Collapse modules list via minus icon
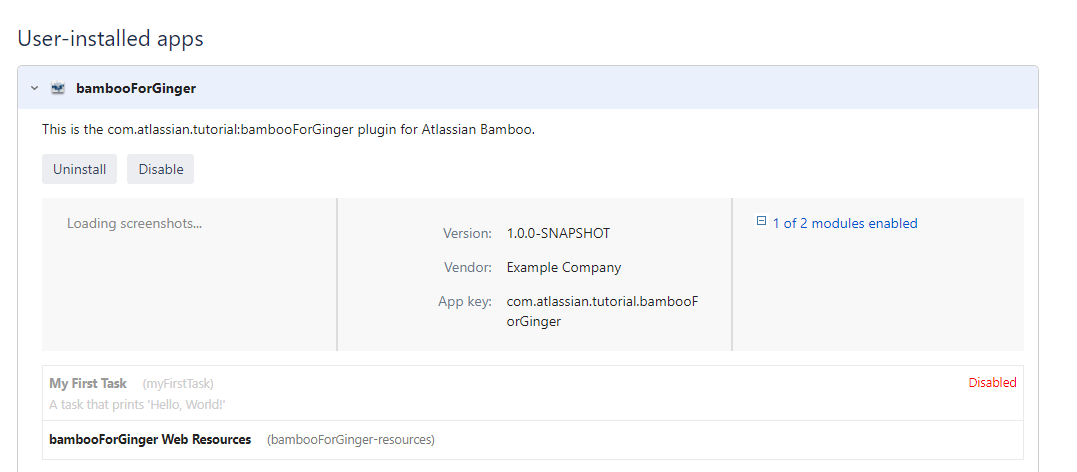Screen dimensions: 1077x472 761,221
